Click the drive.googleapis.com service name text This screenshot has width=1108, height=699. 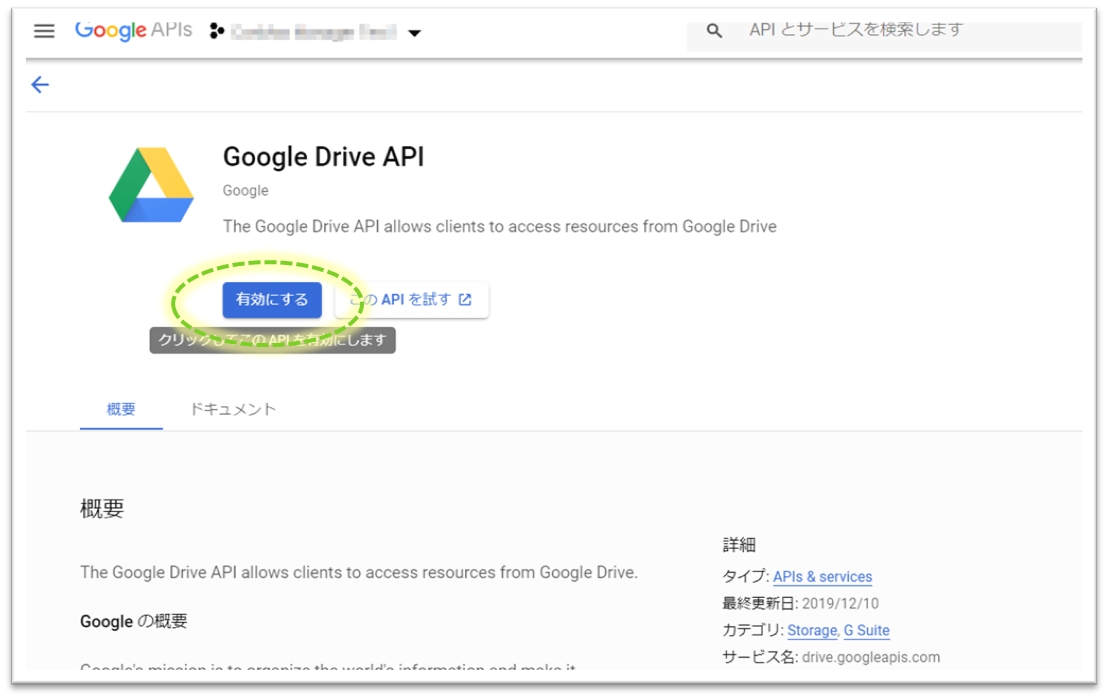[870, 657]
